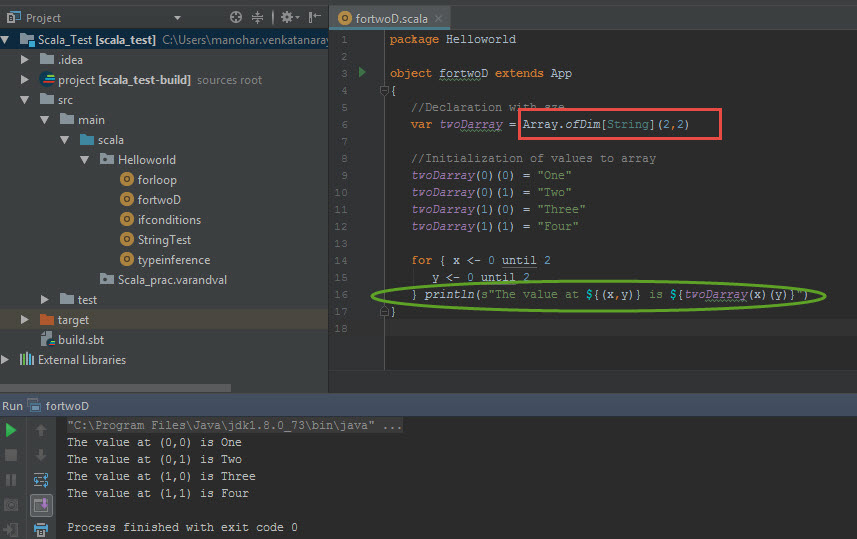Click the down stack trace arrow
The height and width of the screenshot is (539, 857).
click(x=41, y=455)
